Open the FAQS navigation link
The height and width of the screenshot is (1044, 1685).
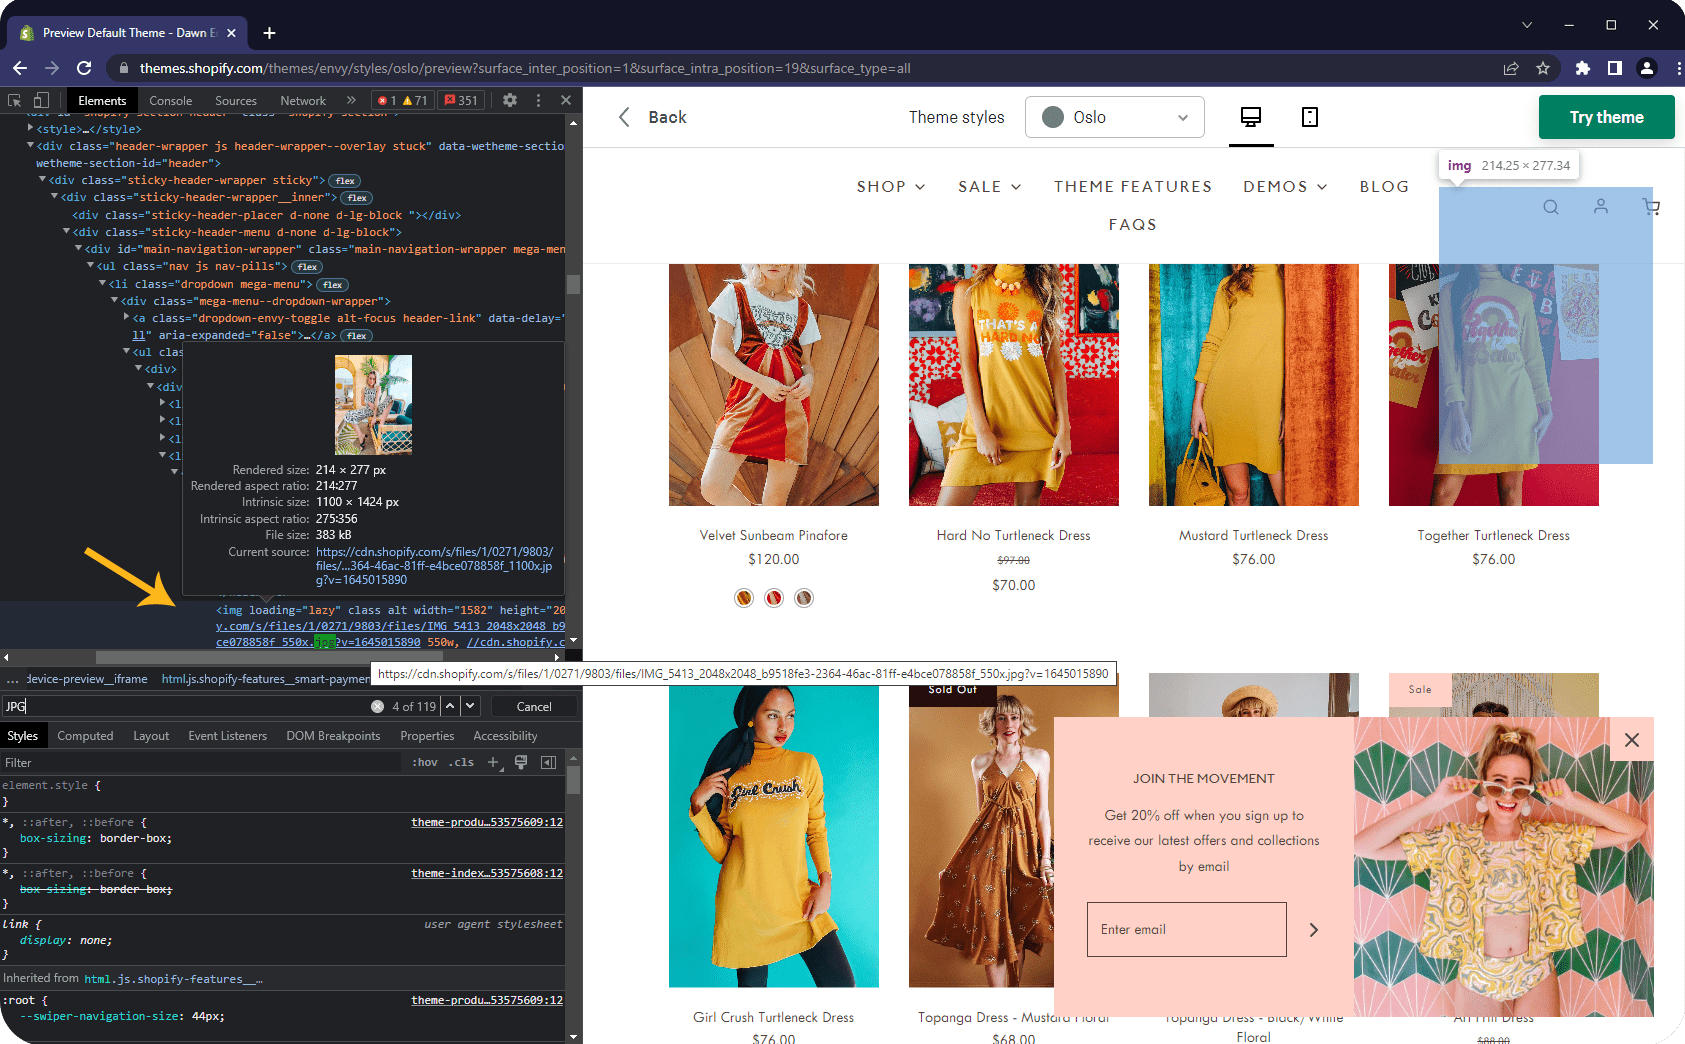coord(1133,225)
